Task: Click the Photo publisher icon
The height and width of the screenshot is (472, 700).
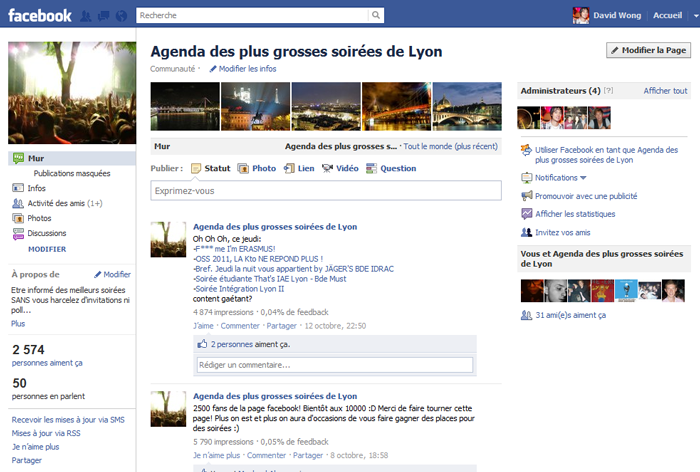Action: pyautogui.click(x=243, y=169)
